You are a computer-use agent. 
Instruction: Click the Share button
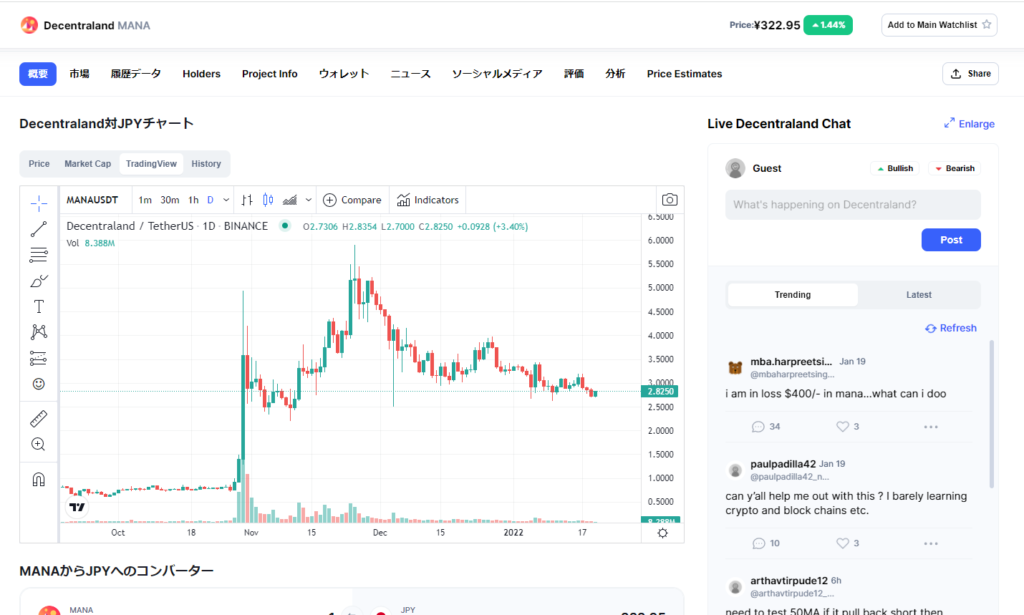pyautogui.click(x=970, y=74)
